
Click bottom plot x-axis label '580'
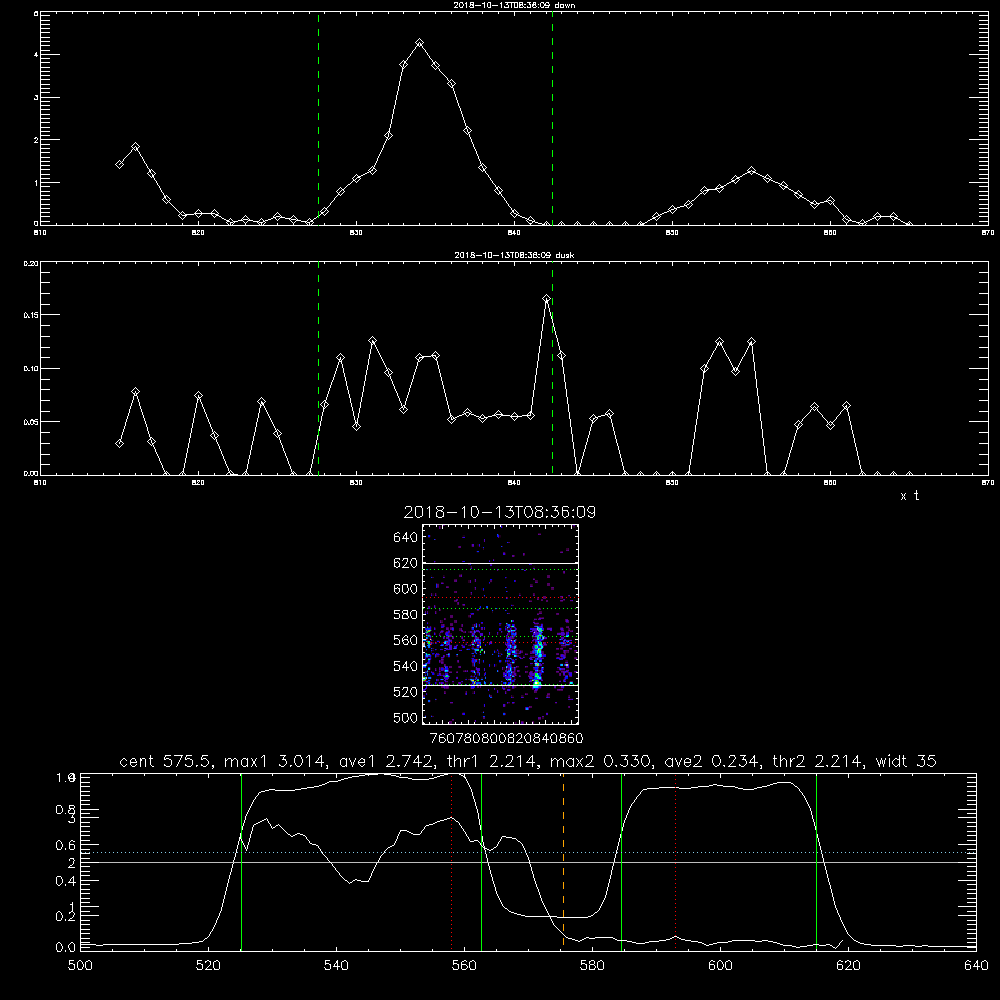(x=592, y=966)
